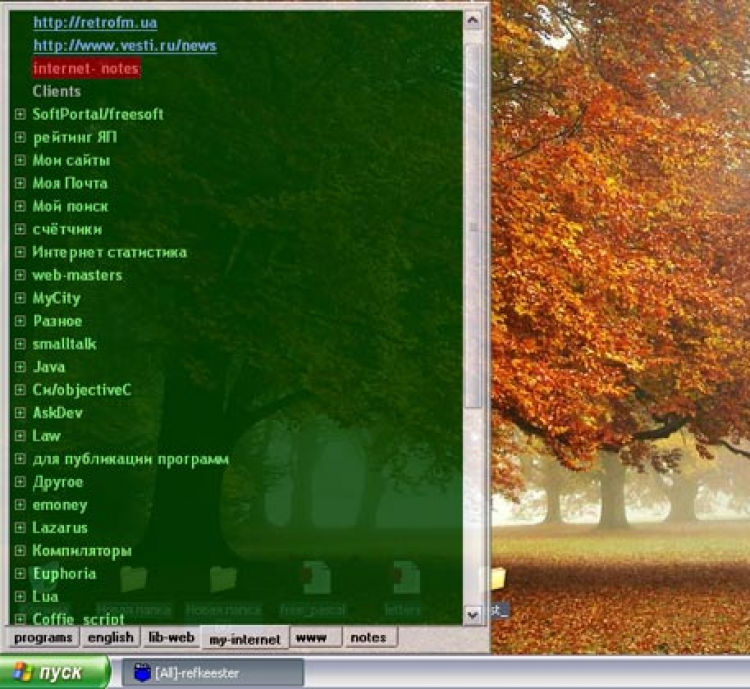Viewport: 750px width, 689px height.
Task: Expand the Си/objectiveC node
Action: pyautogui.click(x=20, y=390)
